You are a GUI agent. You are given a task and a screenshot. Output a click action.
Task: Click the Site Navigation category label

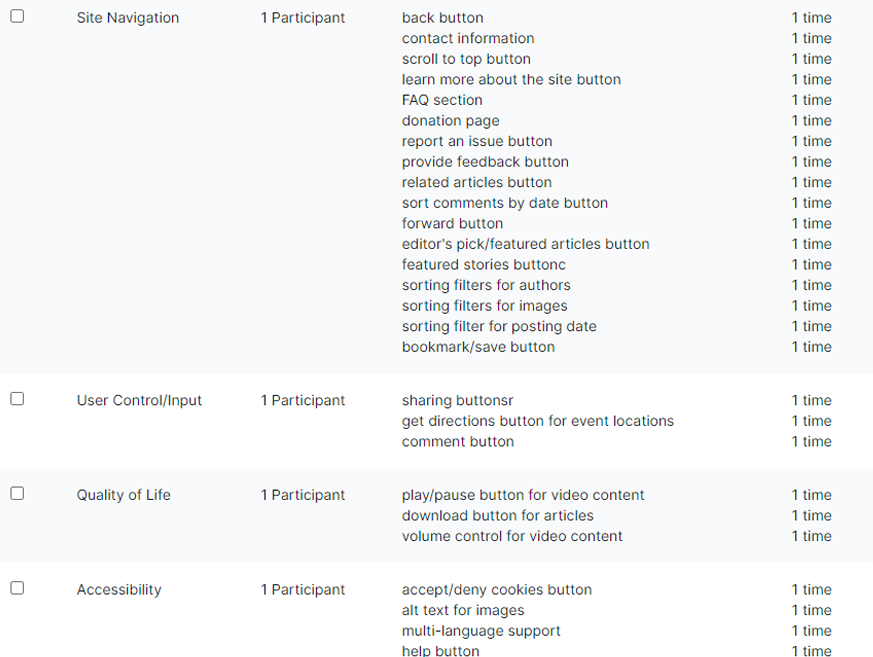coord(128,18)
